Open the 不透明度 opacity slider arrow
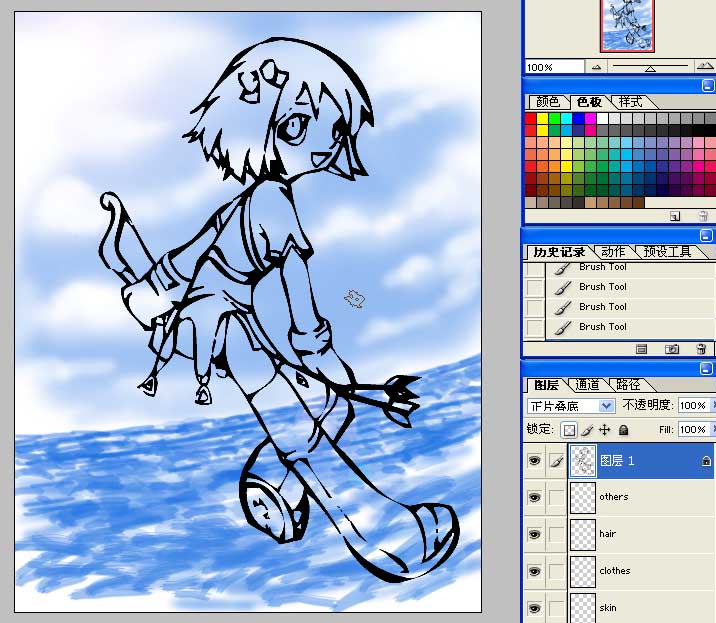The image size is (716, 623). tap(713, 406)
